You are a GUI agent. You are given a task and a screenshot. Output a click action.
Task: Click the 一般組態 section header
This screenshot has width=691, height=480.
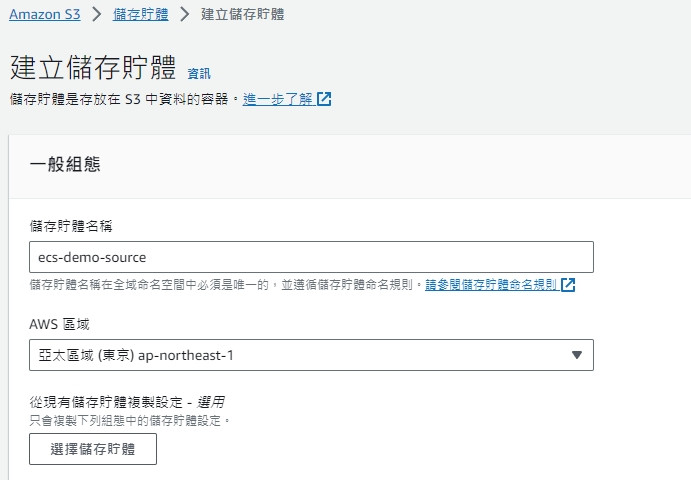pyautogui.click(x=65, y=164)
